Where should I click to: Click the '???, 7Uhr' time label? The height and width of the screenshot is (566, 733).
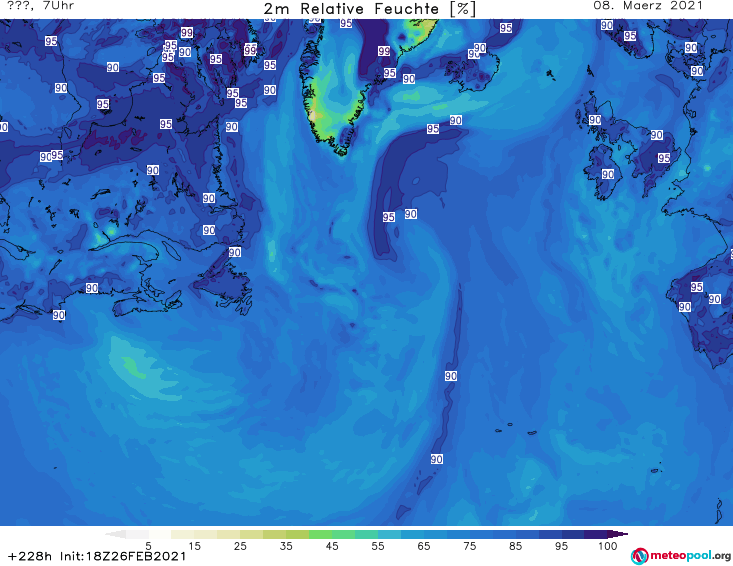click(41, 6)
